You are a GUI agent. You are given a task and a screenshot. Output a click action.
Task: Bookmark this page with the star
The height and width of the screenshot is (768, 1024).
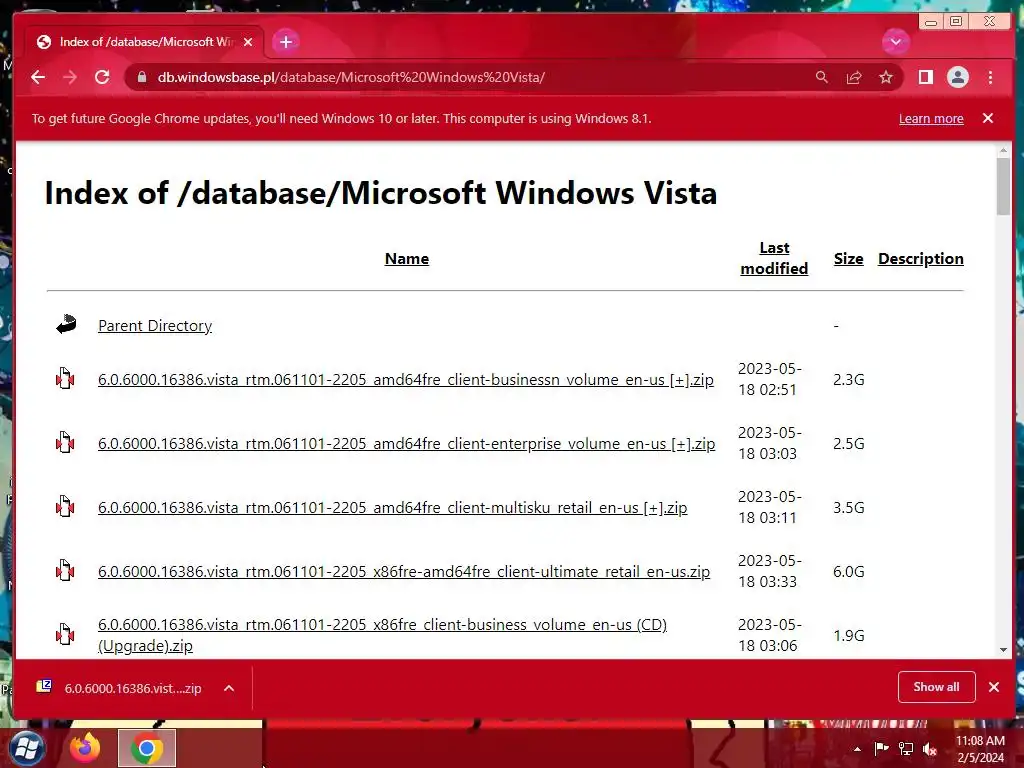click(886, 77)
